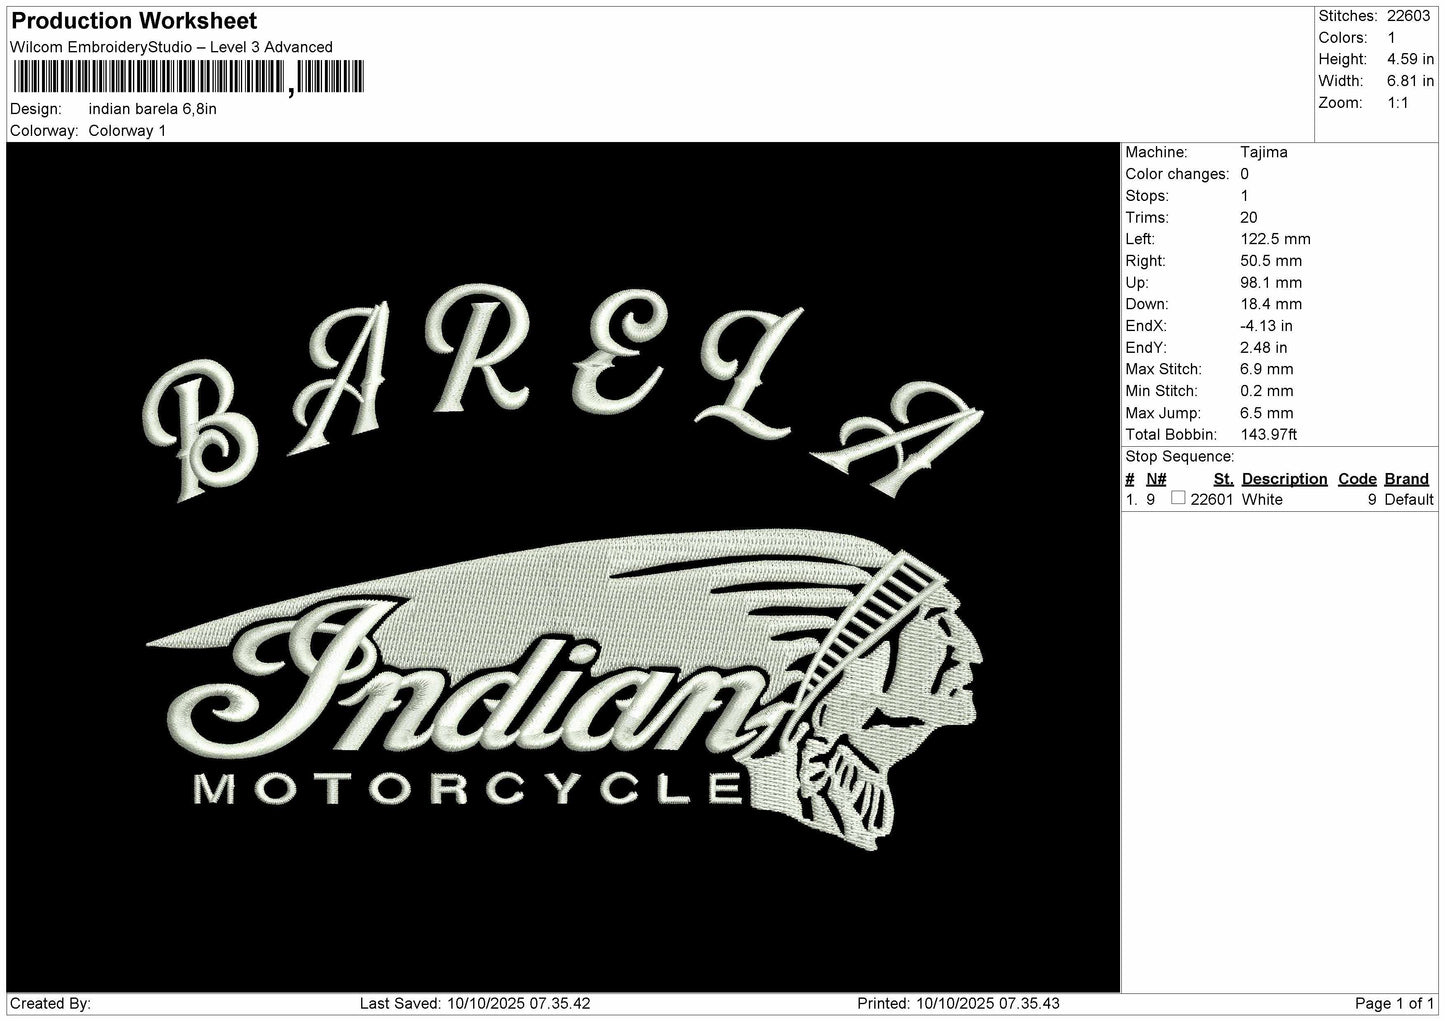Click the Up value '98.1 mm'

click(x=1271, y=283)
